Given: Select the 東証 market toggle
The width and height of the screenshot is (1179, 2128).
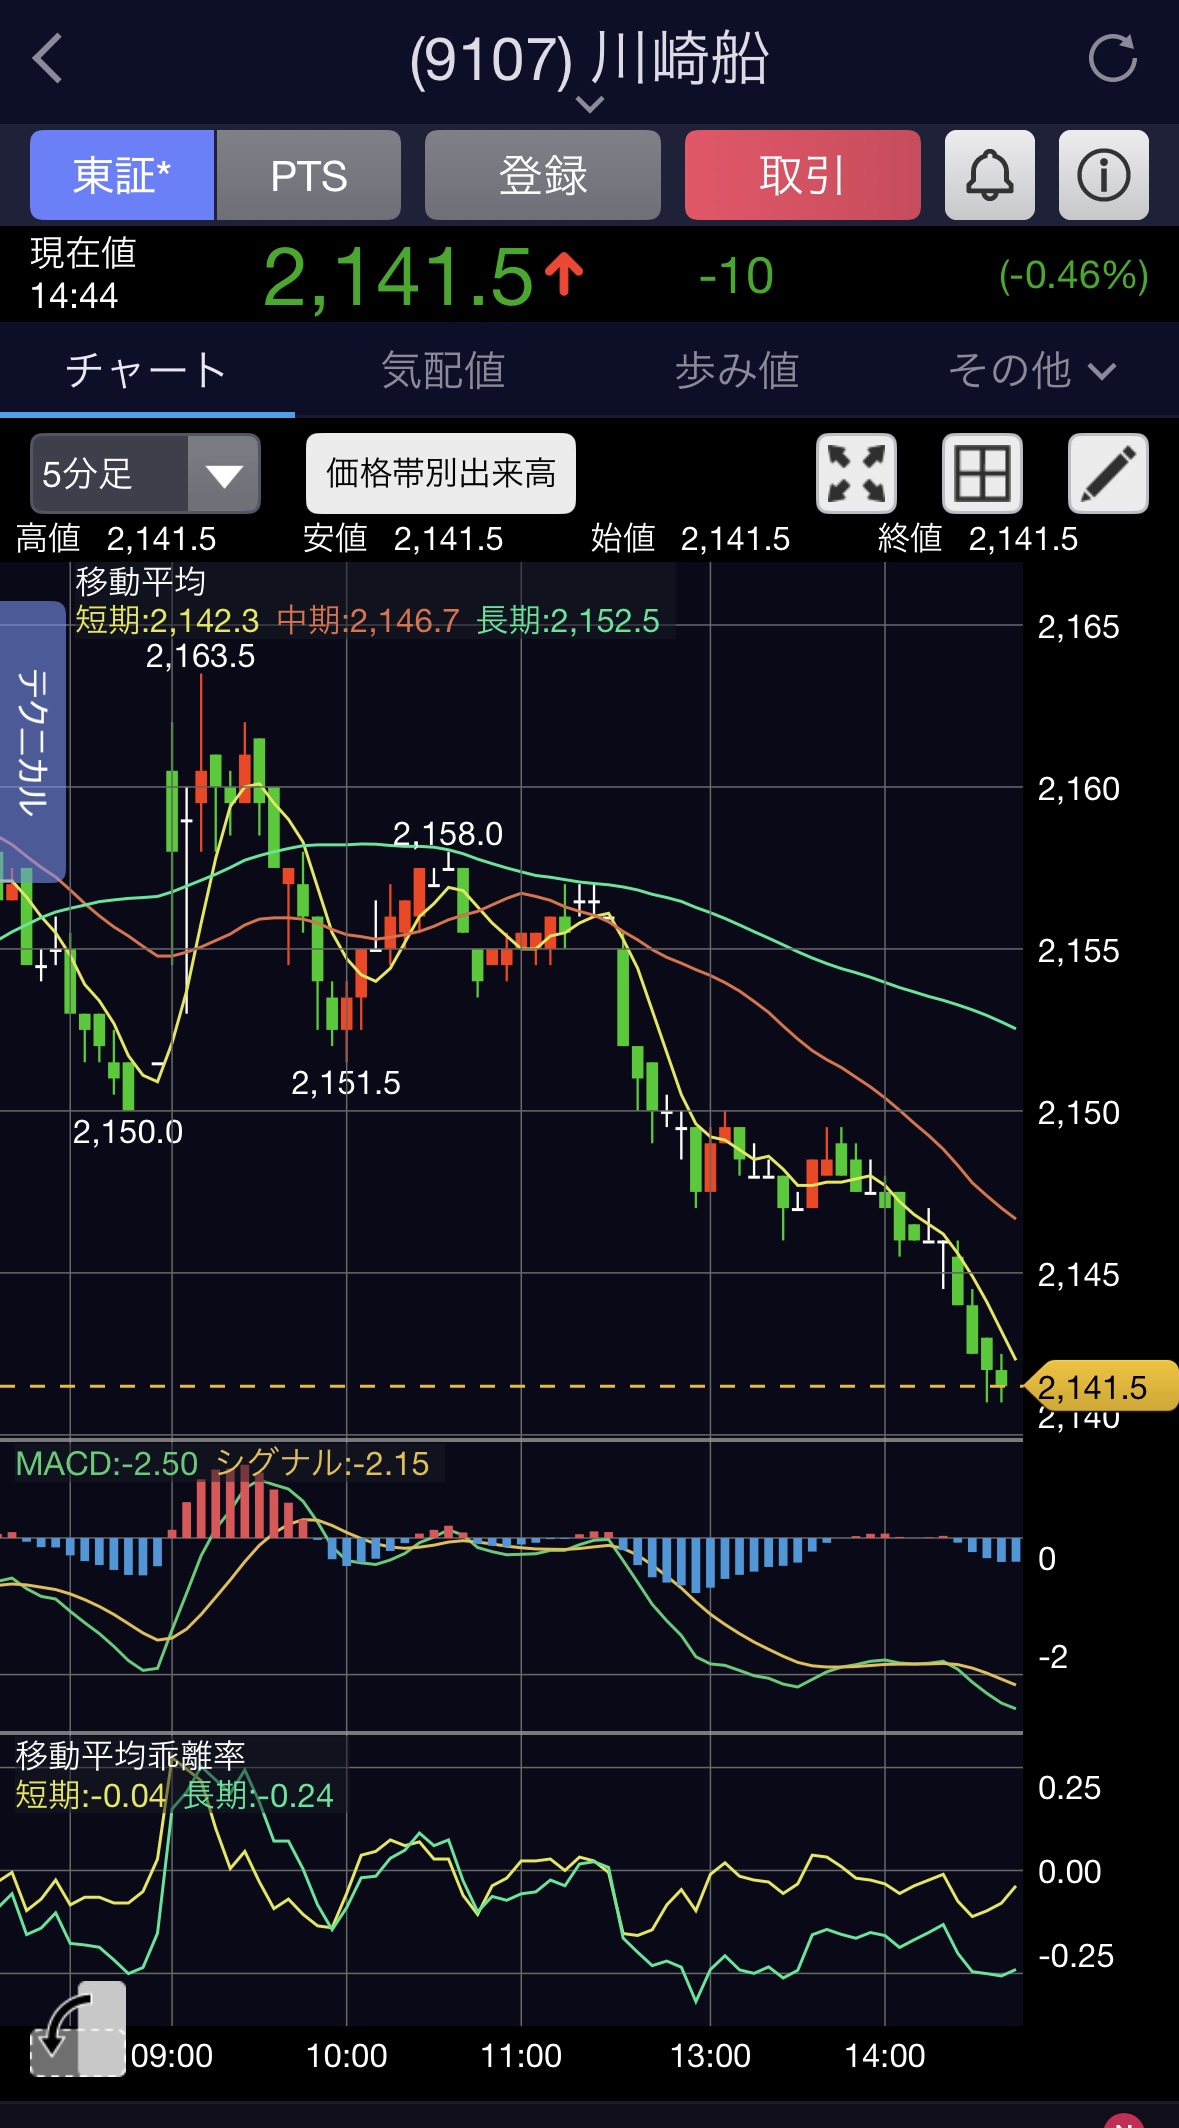Looking at the screenshot, I should 122,175.
